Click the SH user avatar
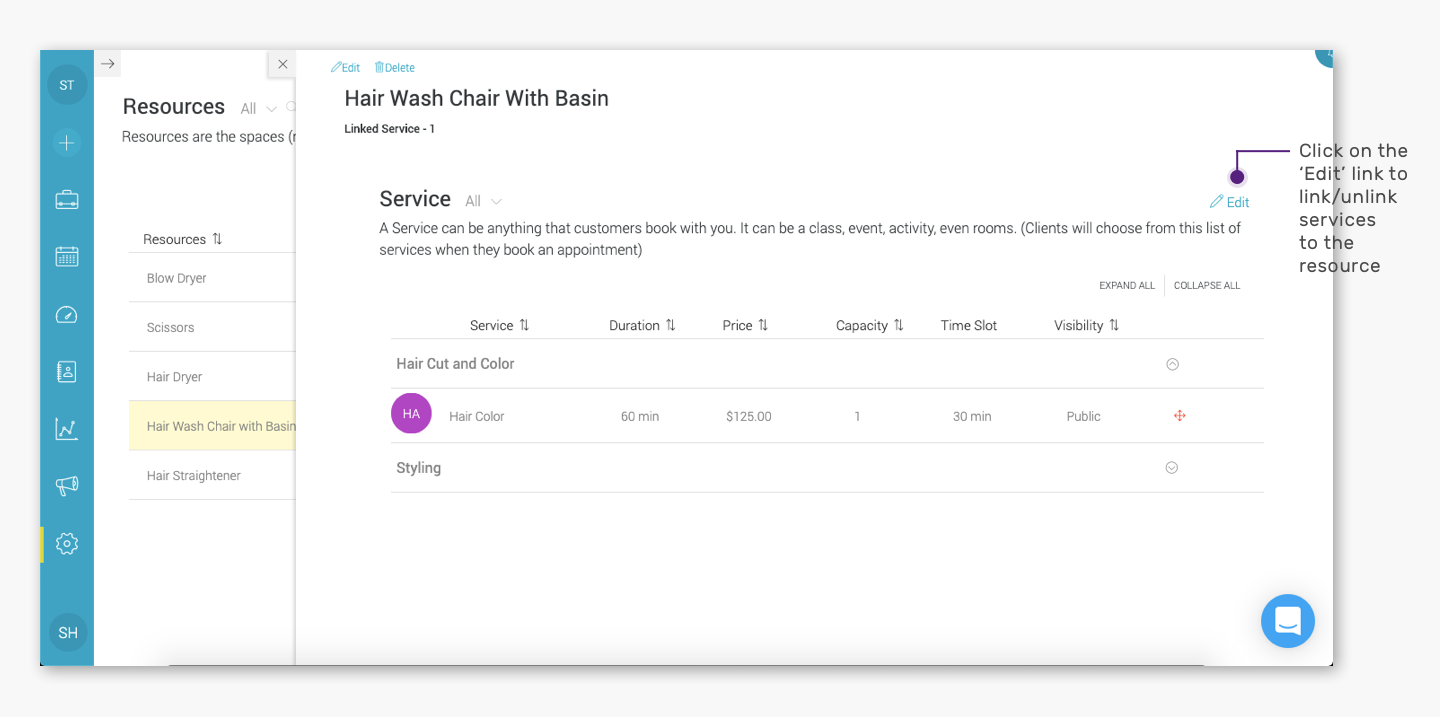Image resolution: width=1440 pixels, height=718 pixels. pyautogui.click(x=68, y=633)
